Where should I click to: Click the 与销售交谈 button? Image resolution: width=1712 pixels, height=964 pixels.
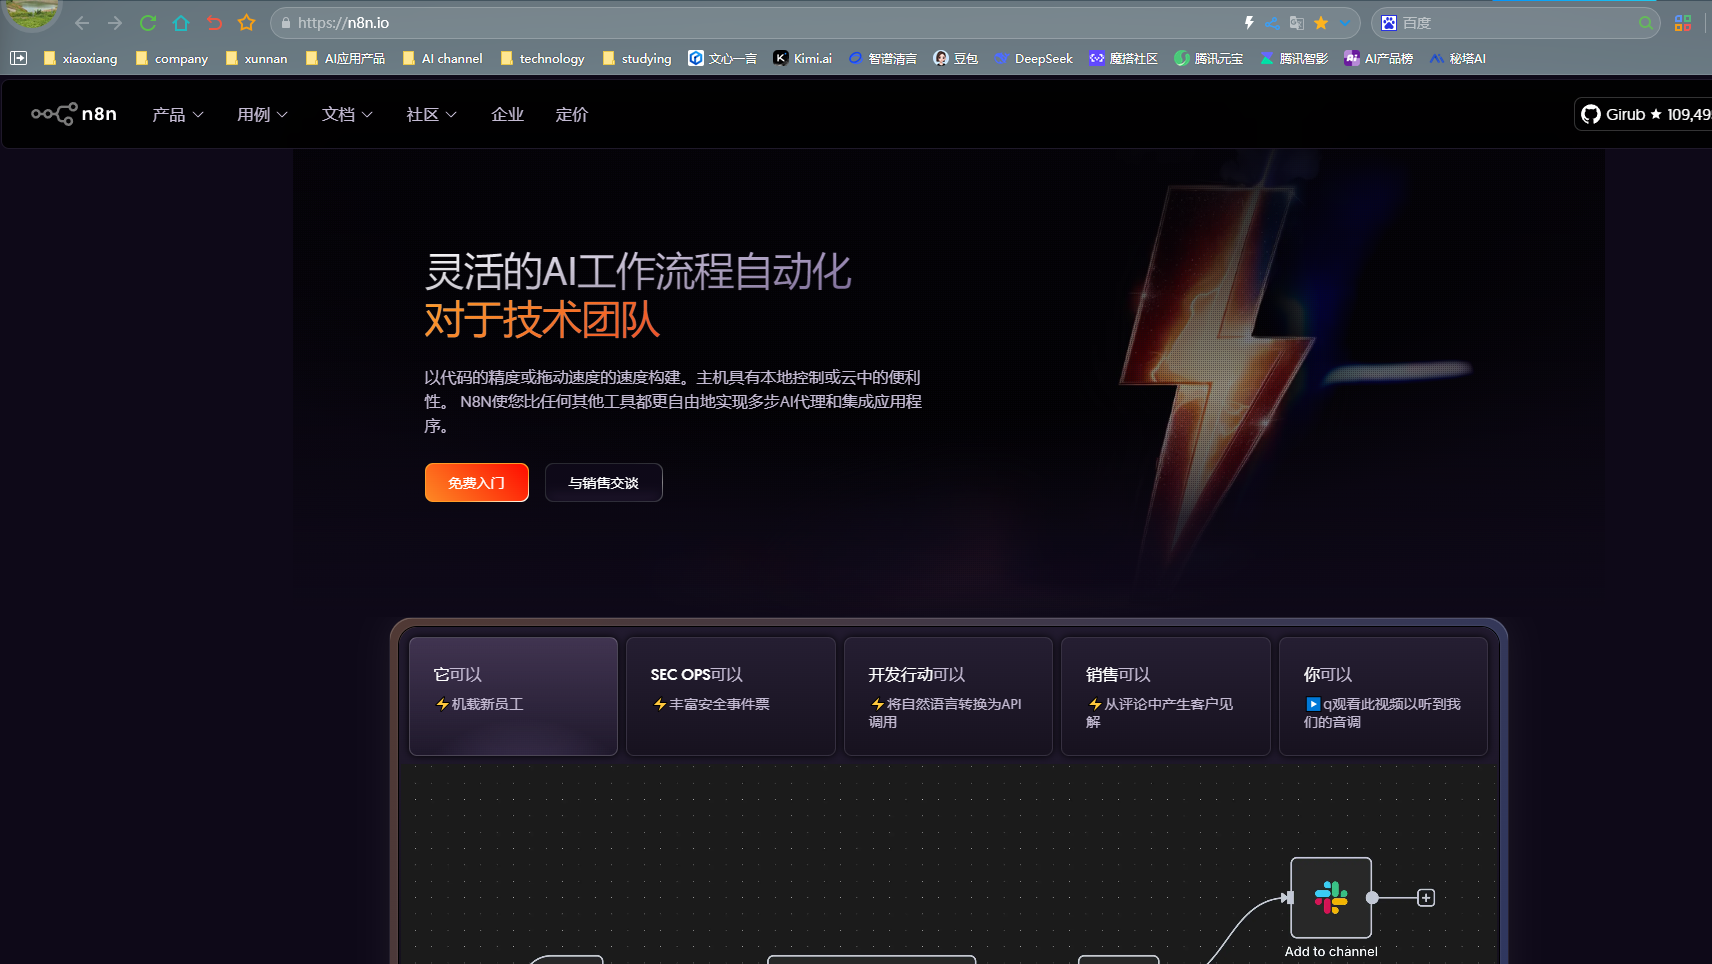(603, 483)
